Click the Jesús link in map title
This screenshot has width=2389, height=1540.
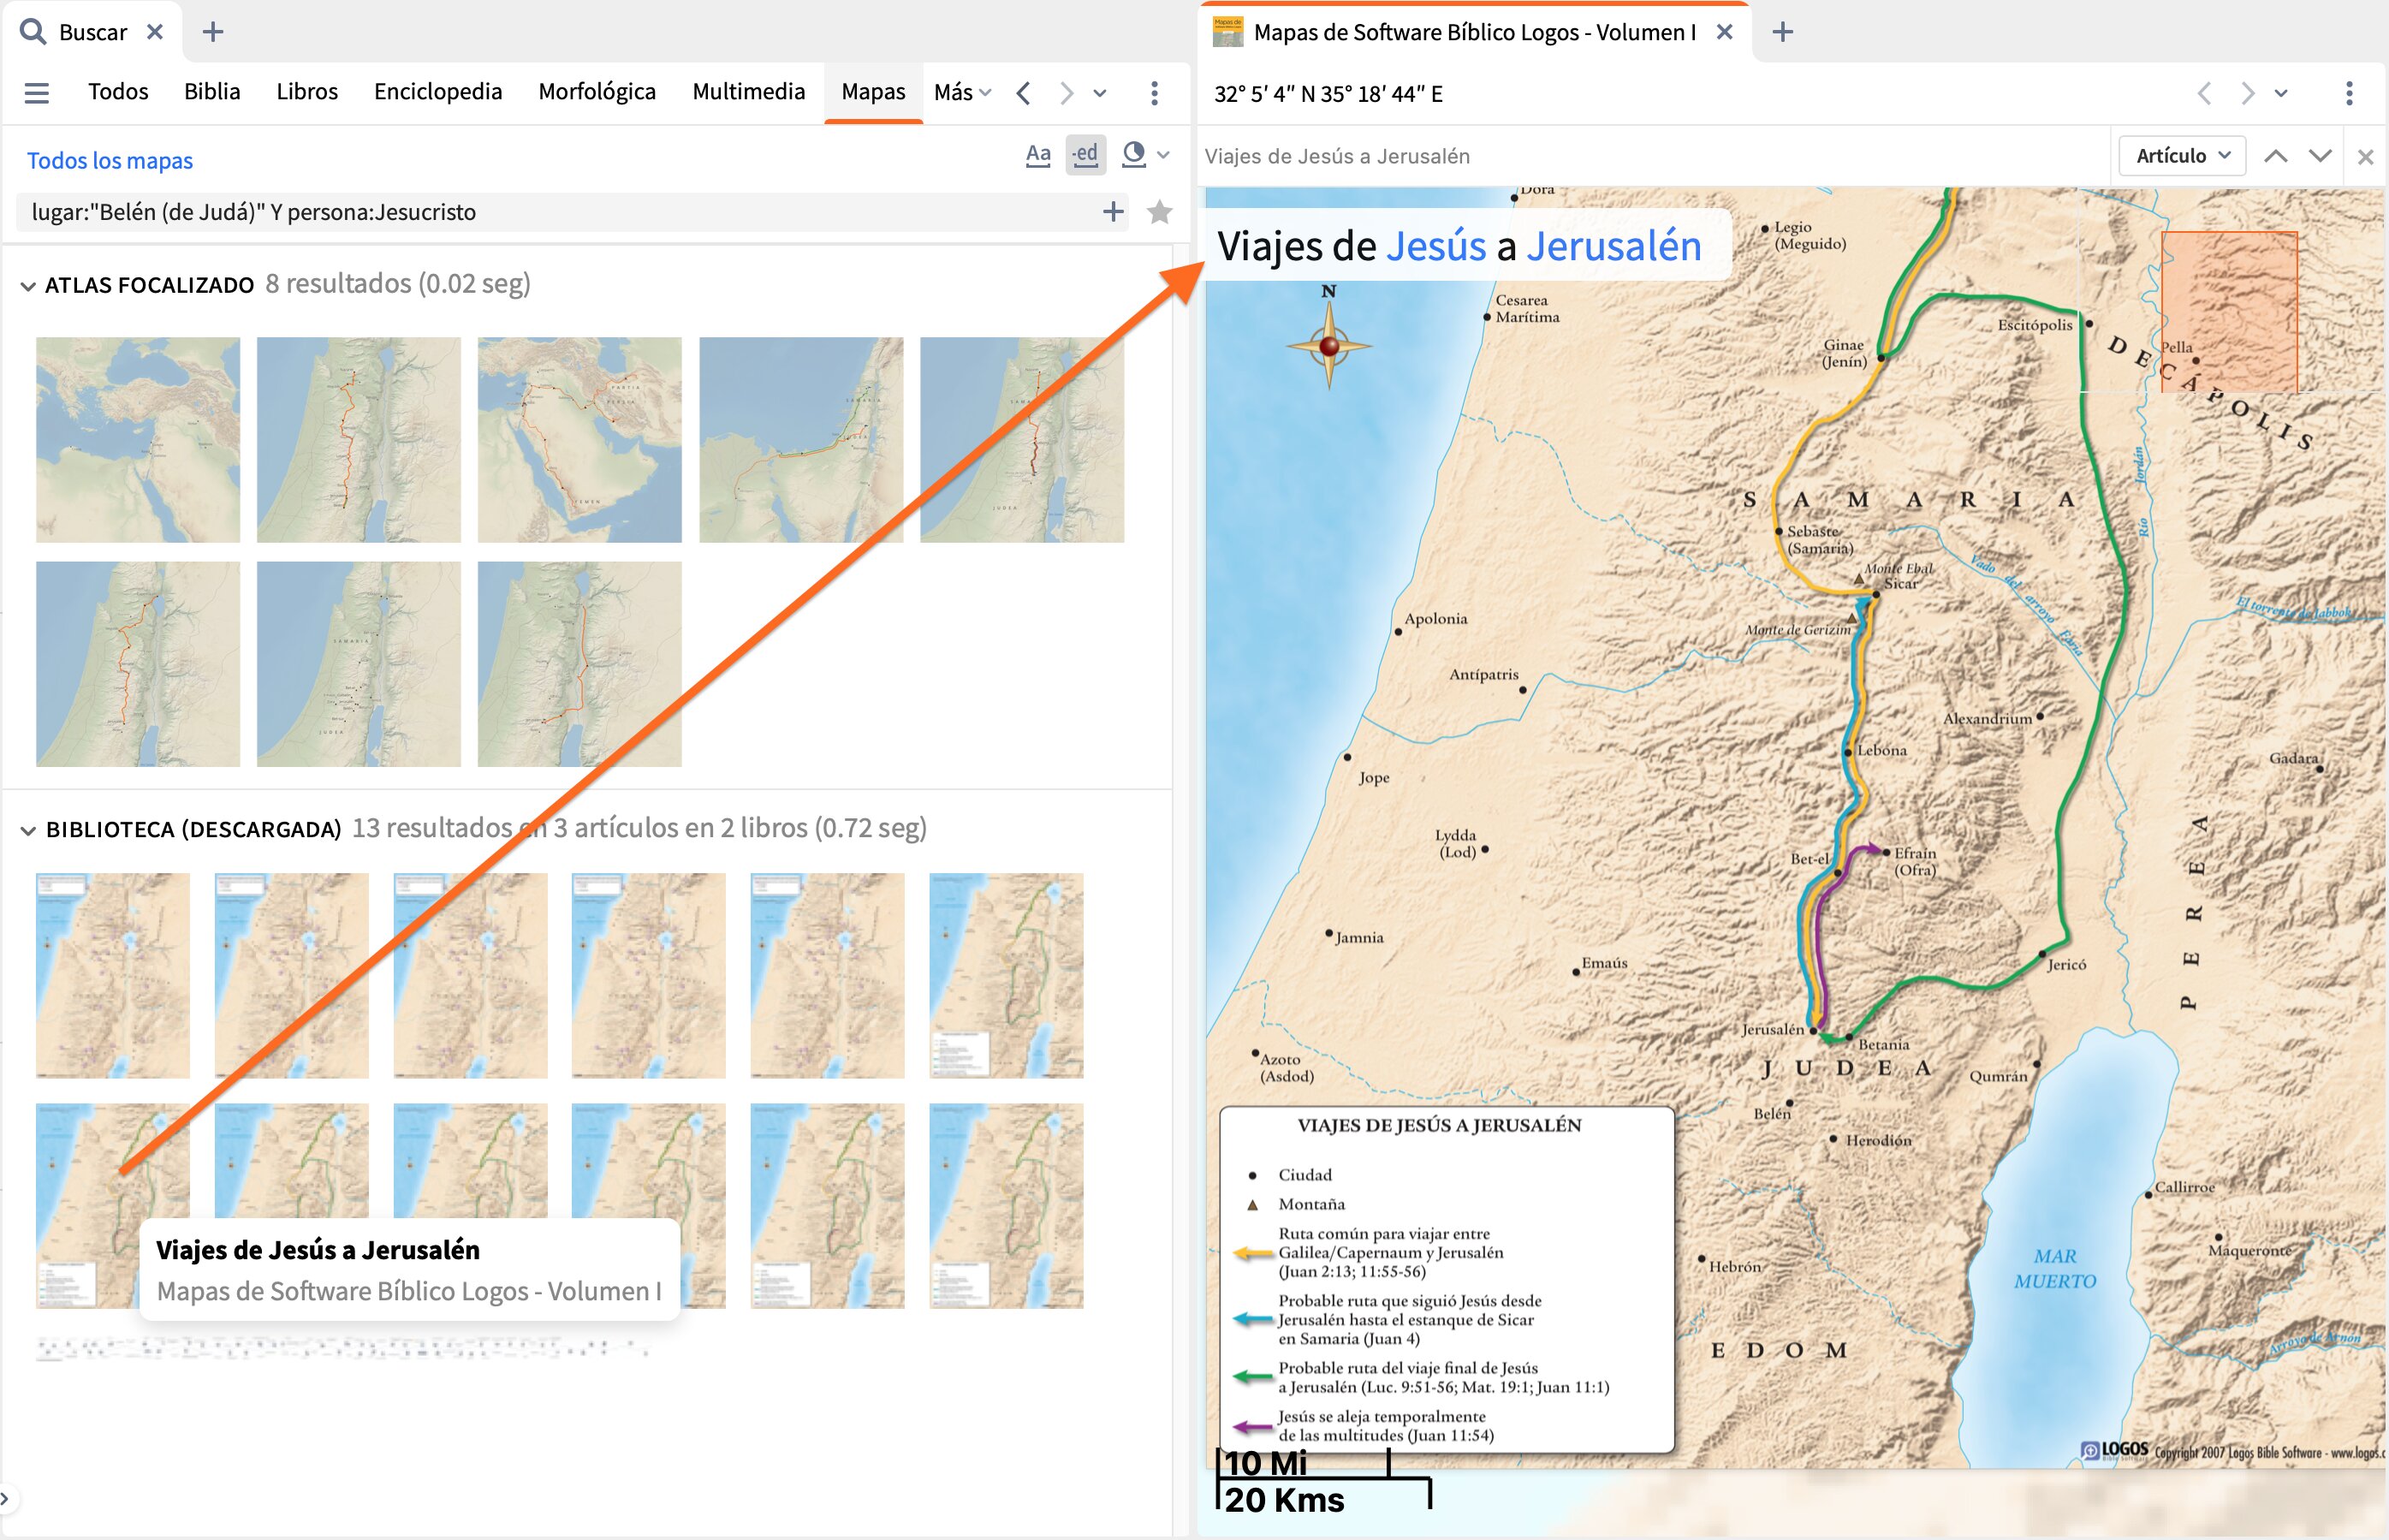(x=1436, y=246)
